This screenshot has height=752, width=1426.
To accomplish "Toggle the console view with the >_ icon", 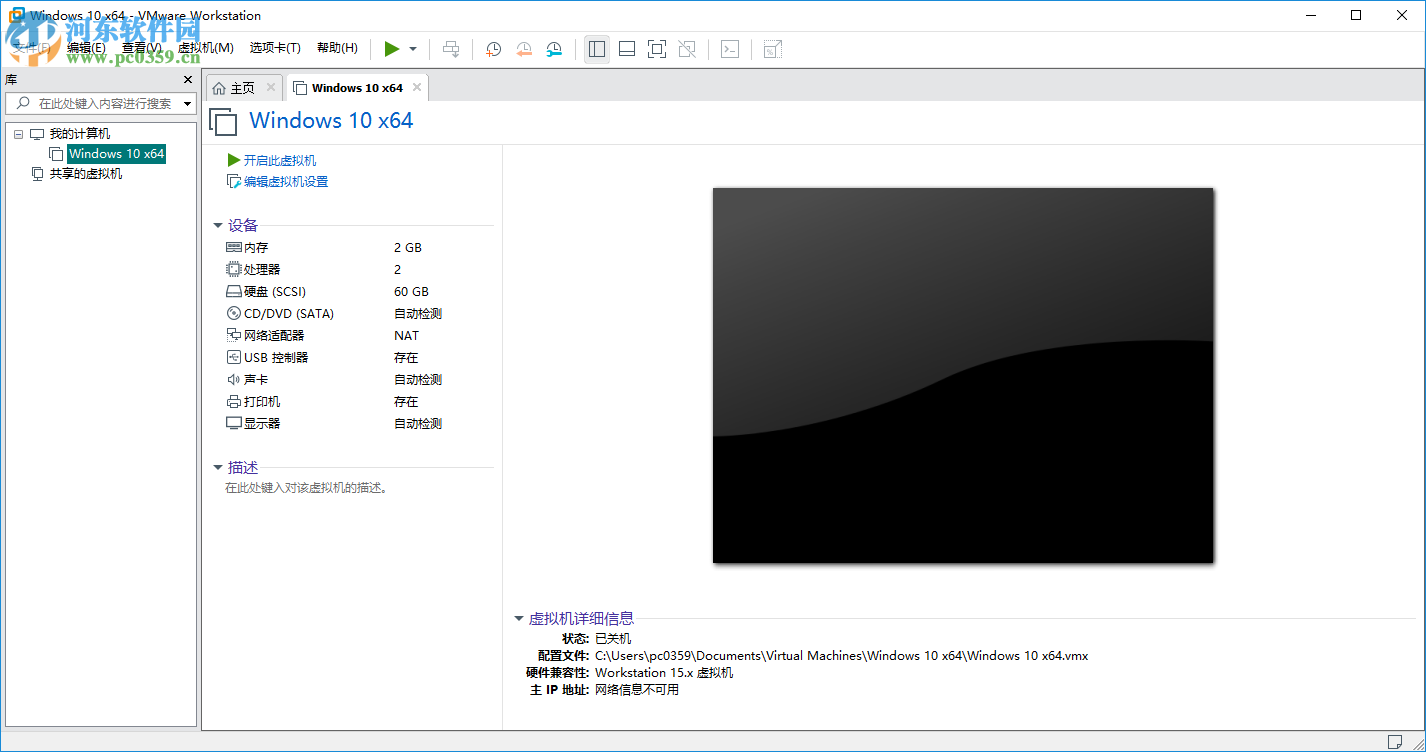I will click(x=729, y=48).
